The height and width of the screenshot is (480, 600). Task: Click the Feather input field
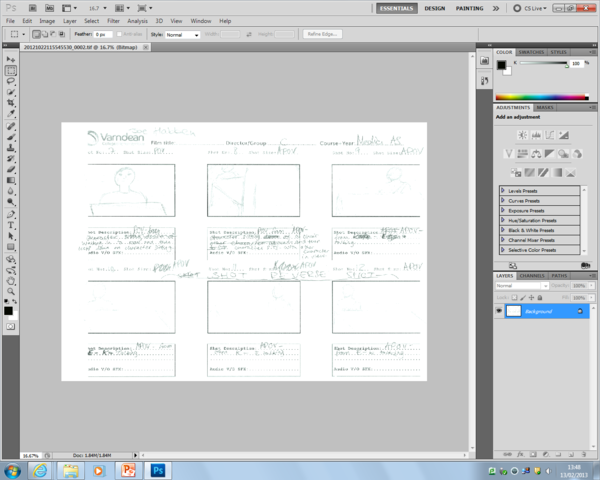(103, 34)
